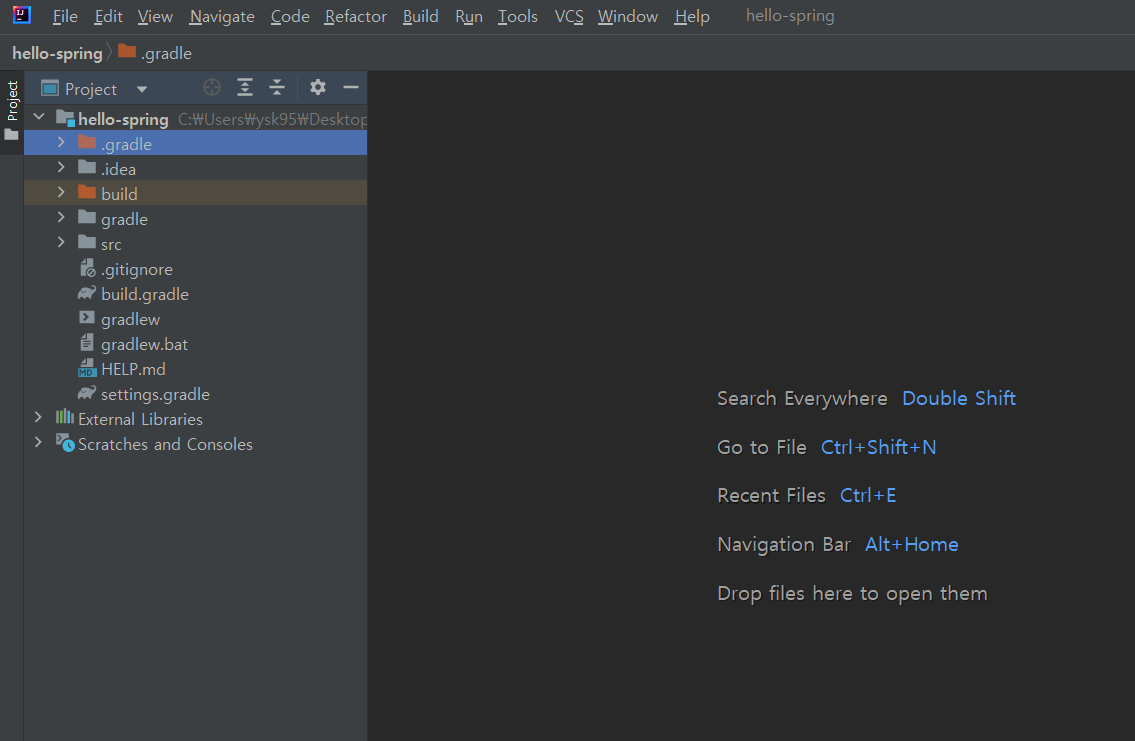Image resolution: width=1135 pixels, height=741 pixels.
Task: Click the gradle folder icon below build
Action: (x=87, y=217)
